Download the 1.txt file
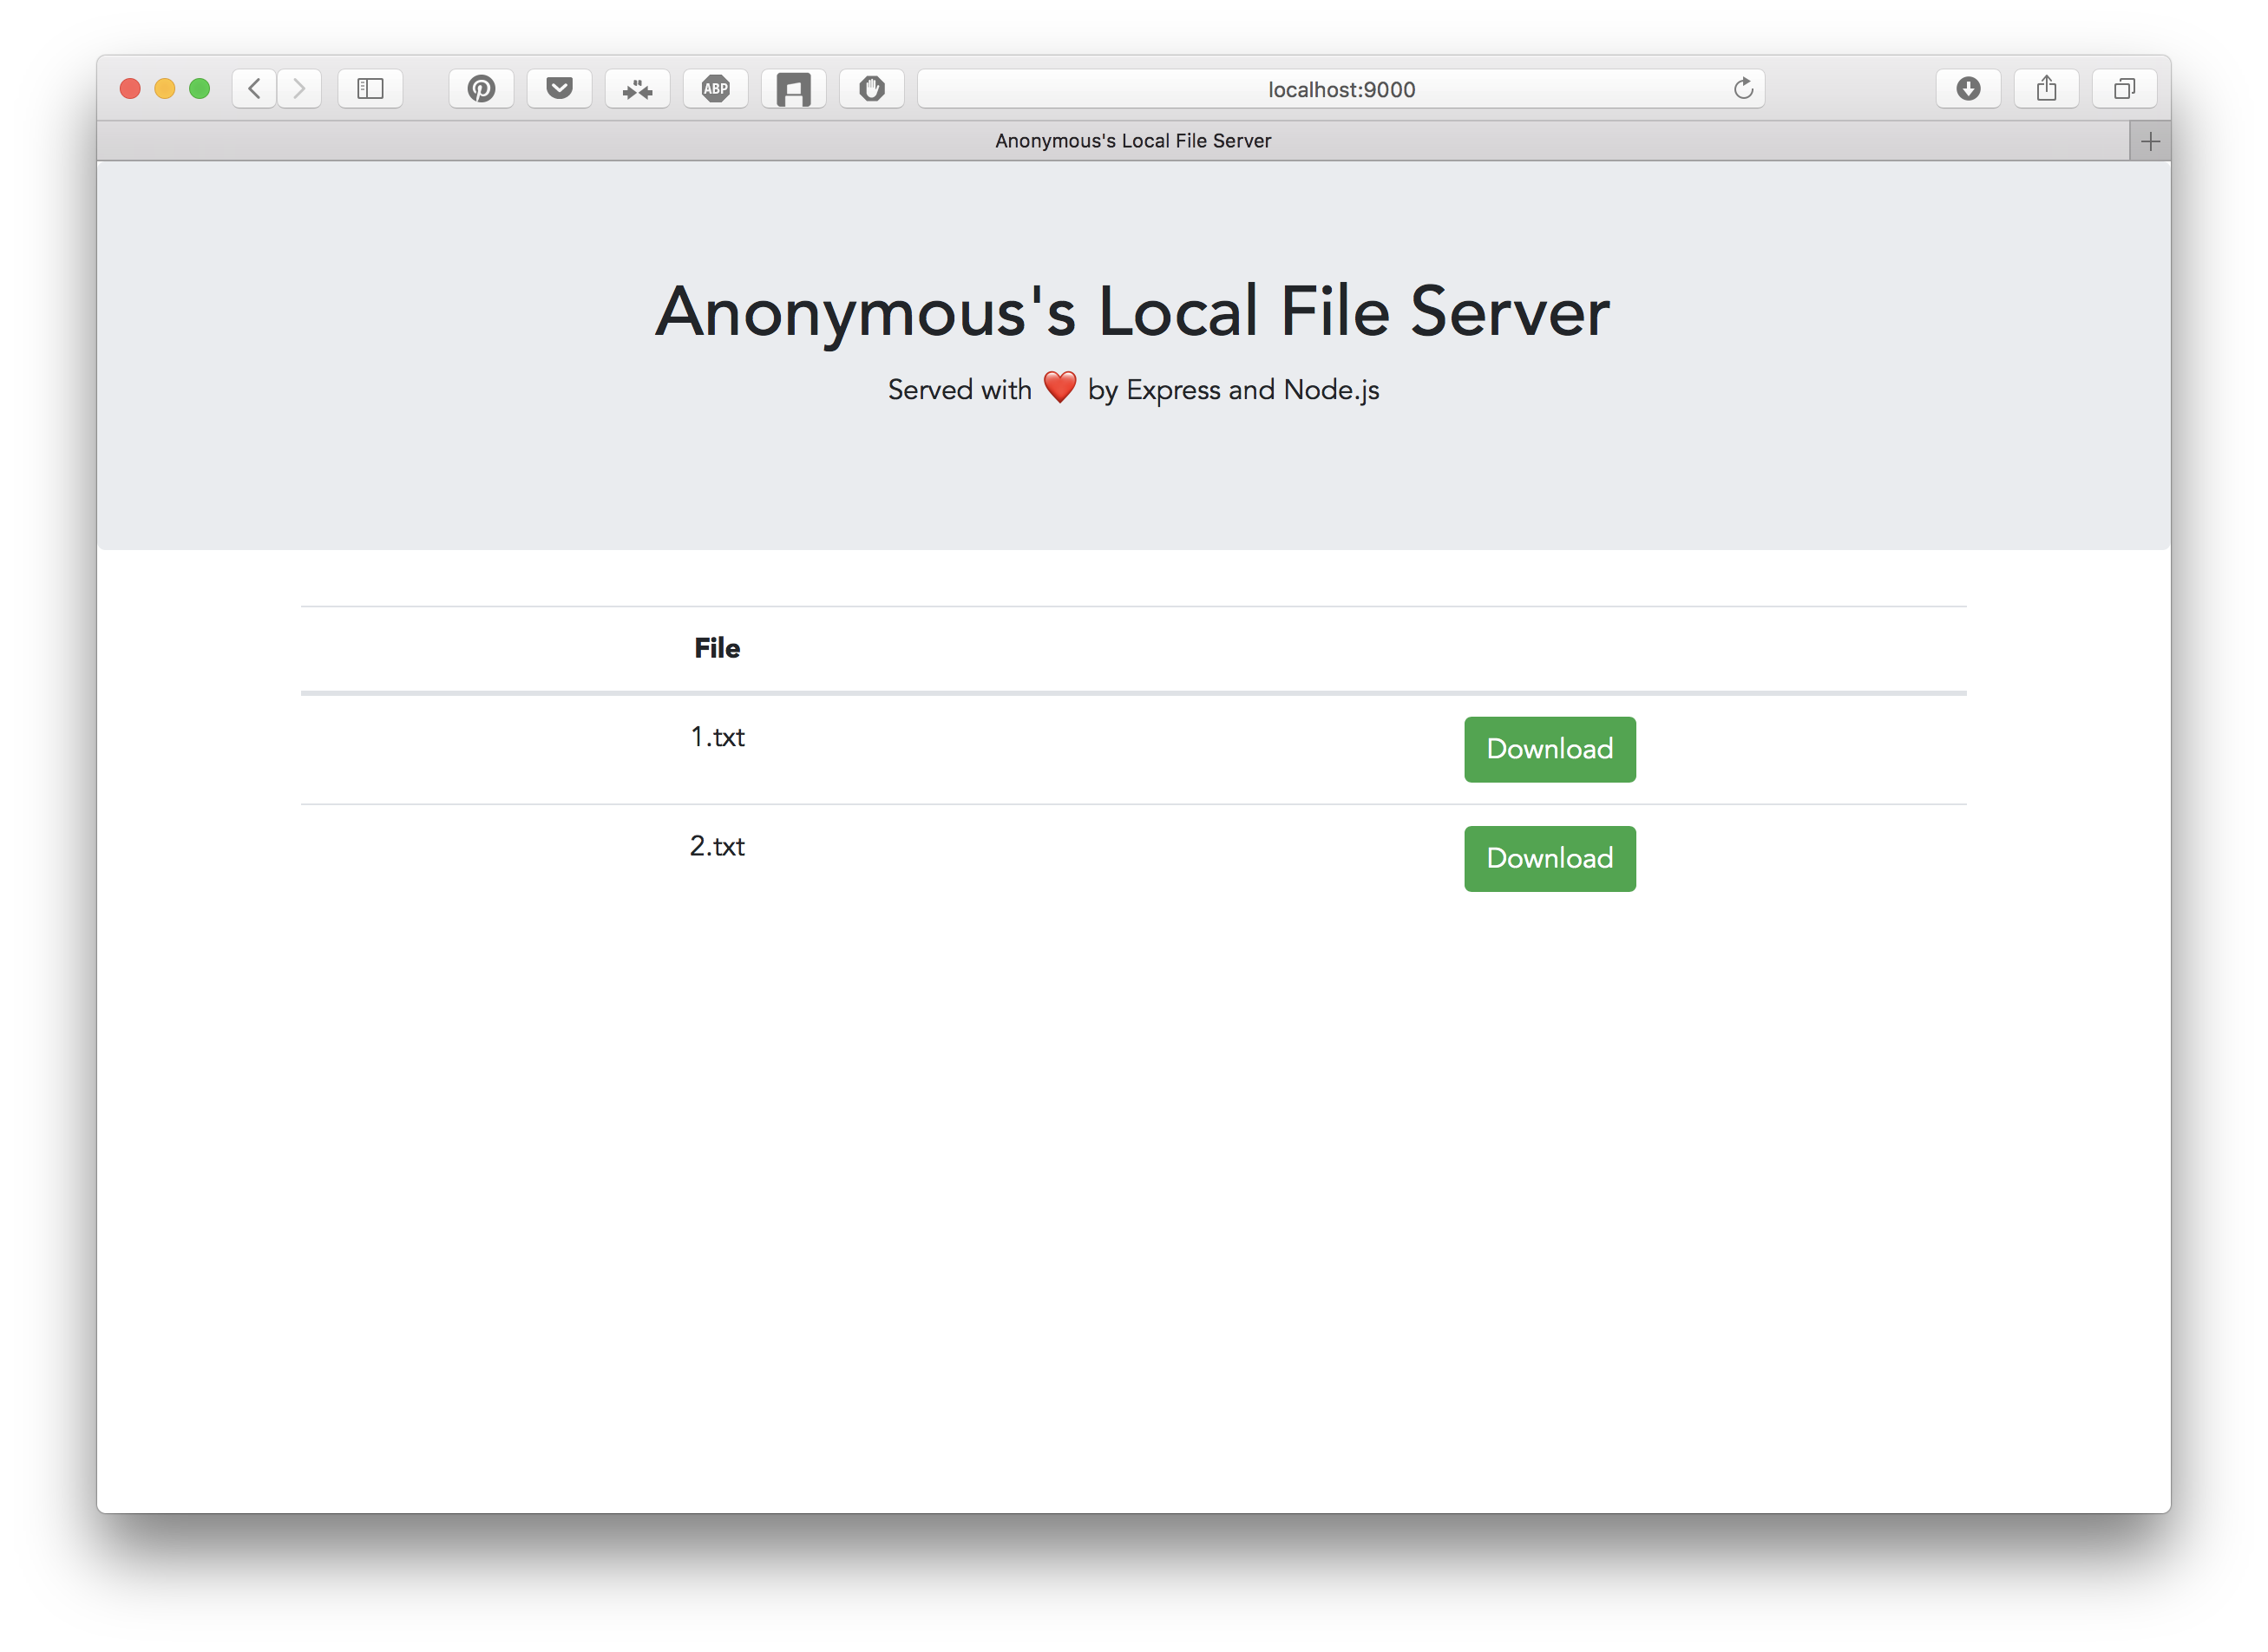 click(1549, 749)
